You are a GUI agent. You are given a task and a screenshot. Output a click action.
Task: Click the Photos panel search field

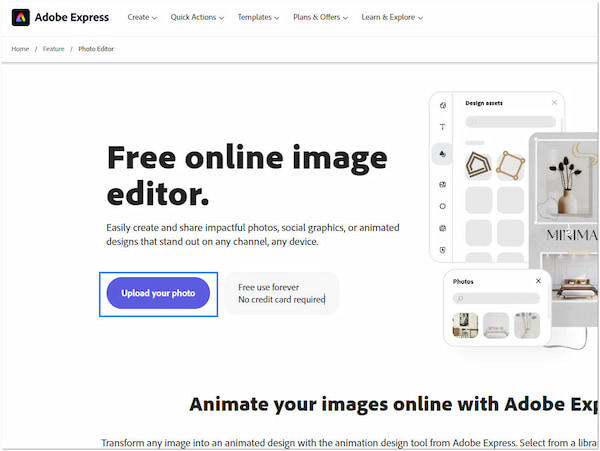pyautogui.click(x=496, y=298)
